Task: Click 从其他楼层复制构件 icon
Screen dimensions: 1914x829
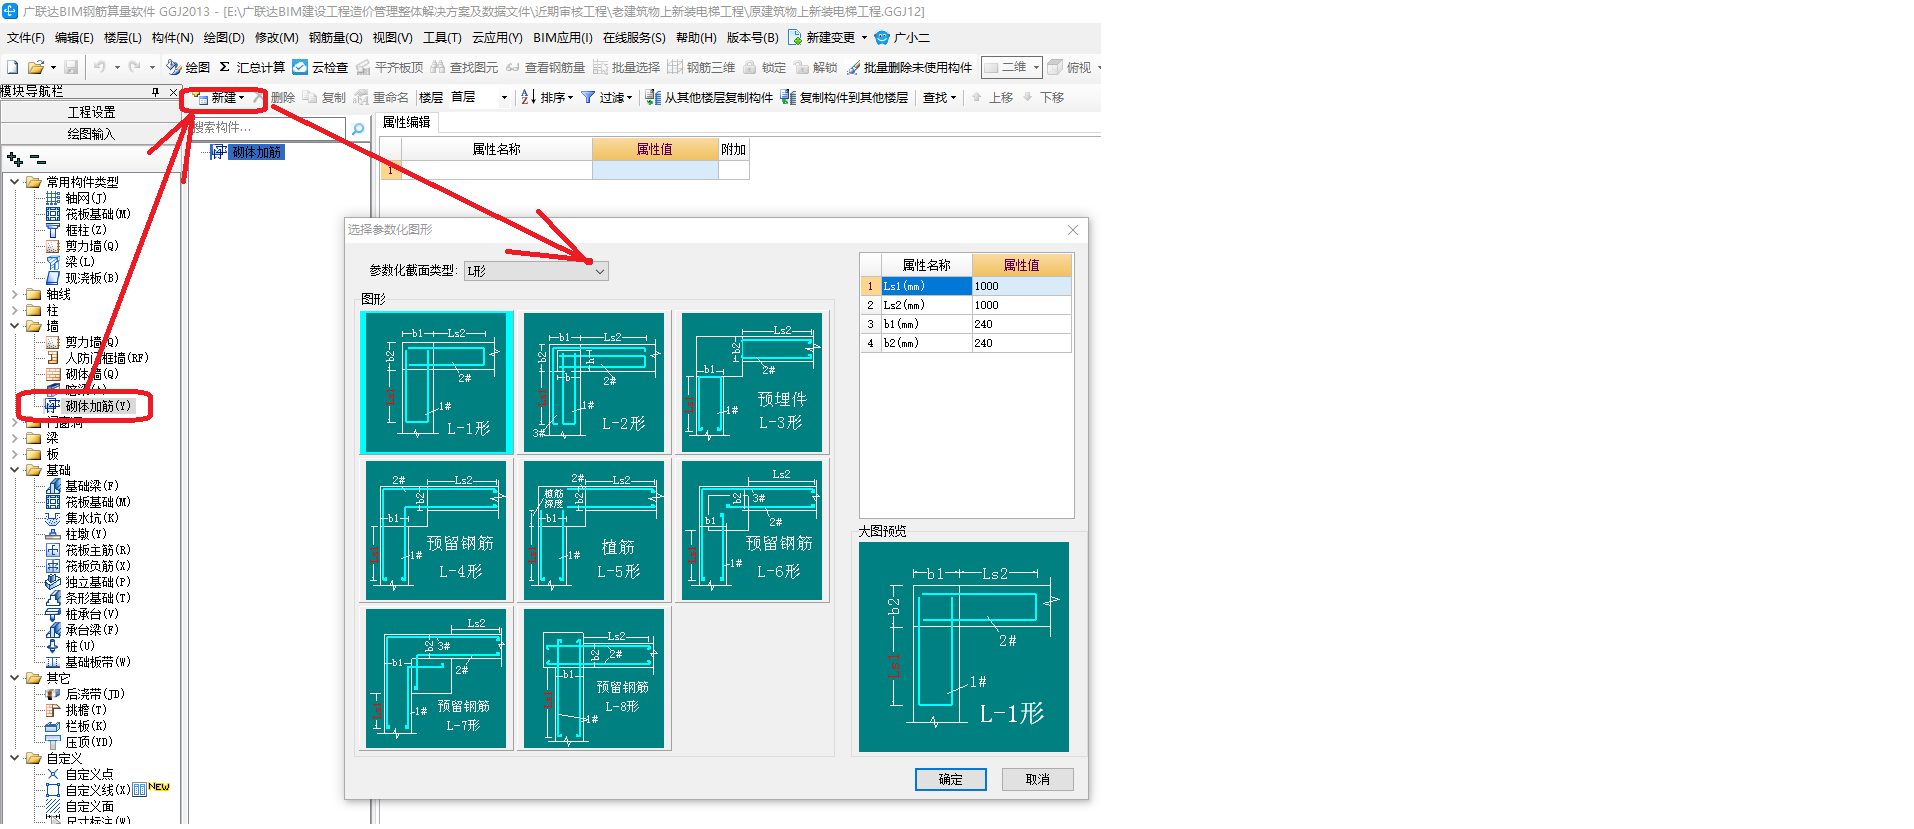Action: coord(653,97)
